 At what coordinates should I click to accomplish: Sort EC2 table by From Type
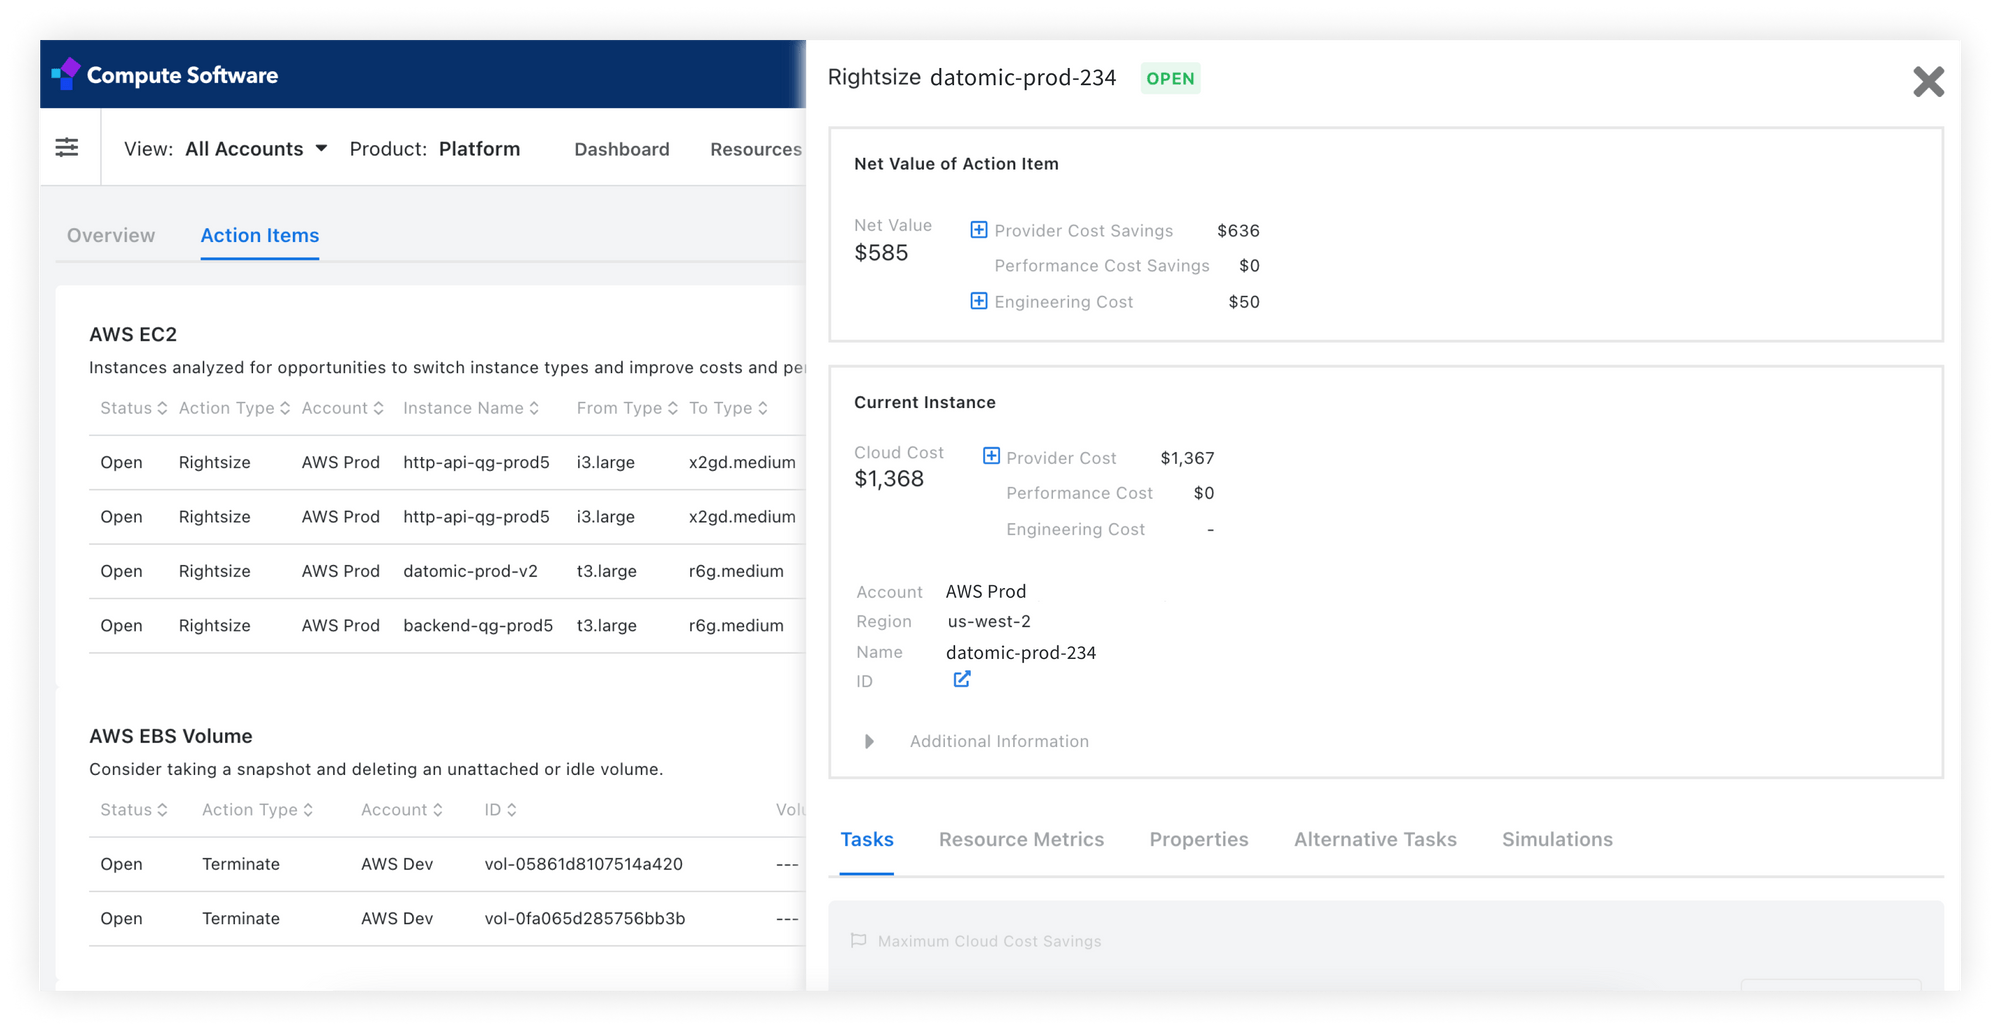click(x=627, y=408)
